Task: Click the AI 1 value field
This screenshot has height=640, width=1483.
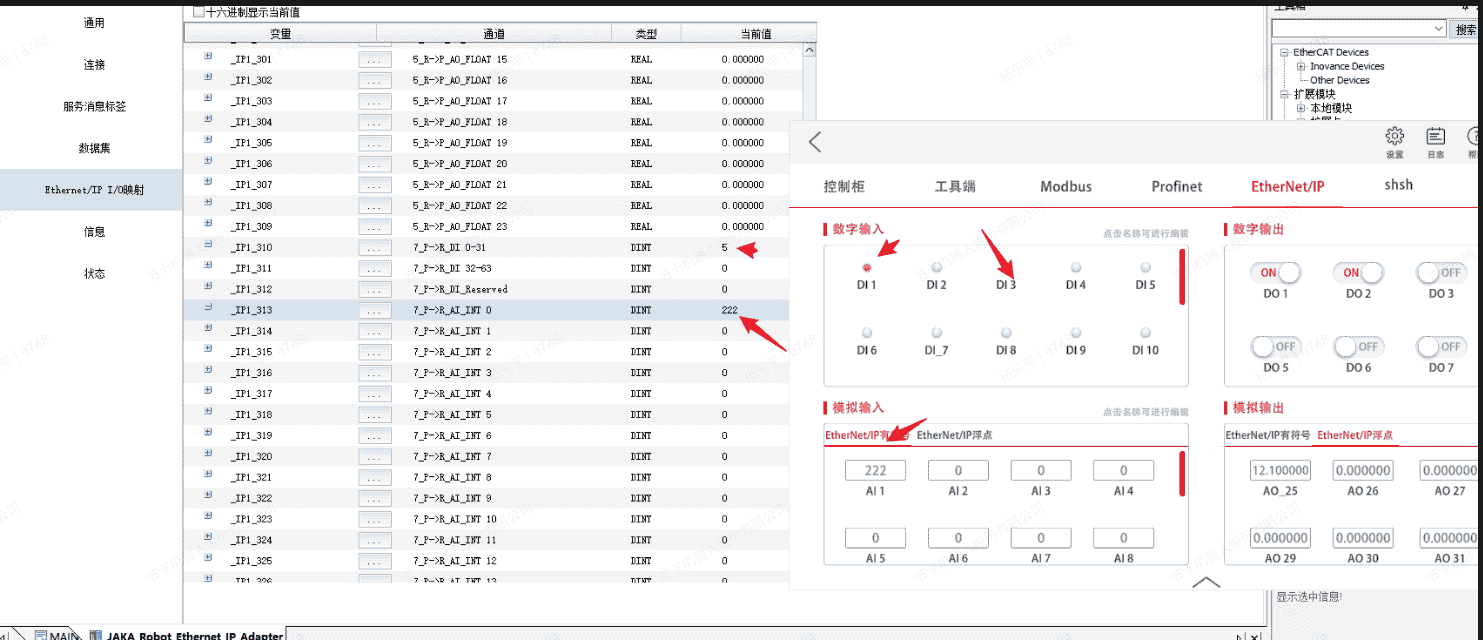Action: coord(875,470)
